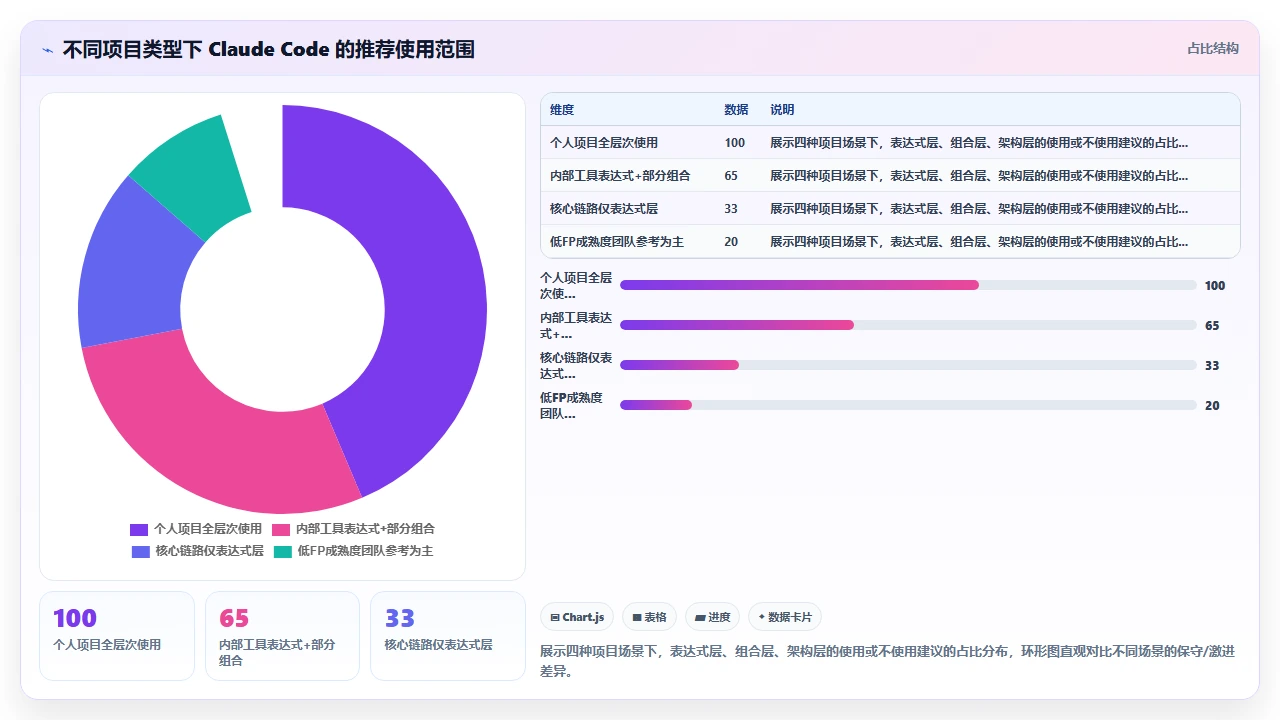The image size is (1280, 720).
Task: Click the 维度 column header
Action: 562,110
